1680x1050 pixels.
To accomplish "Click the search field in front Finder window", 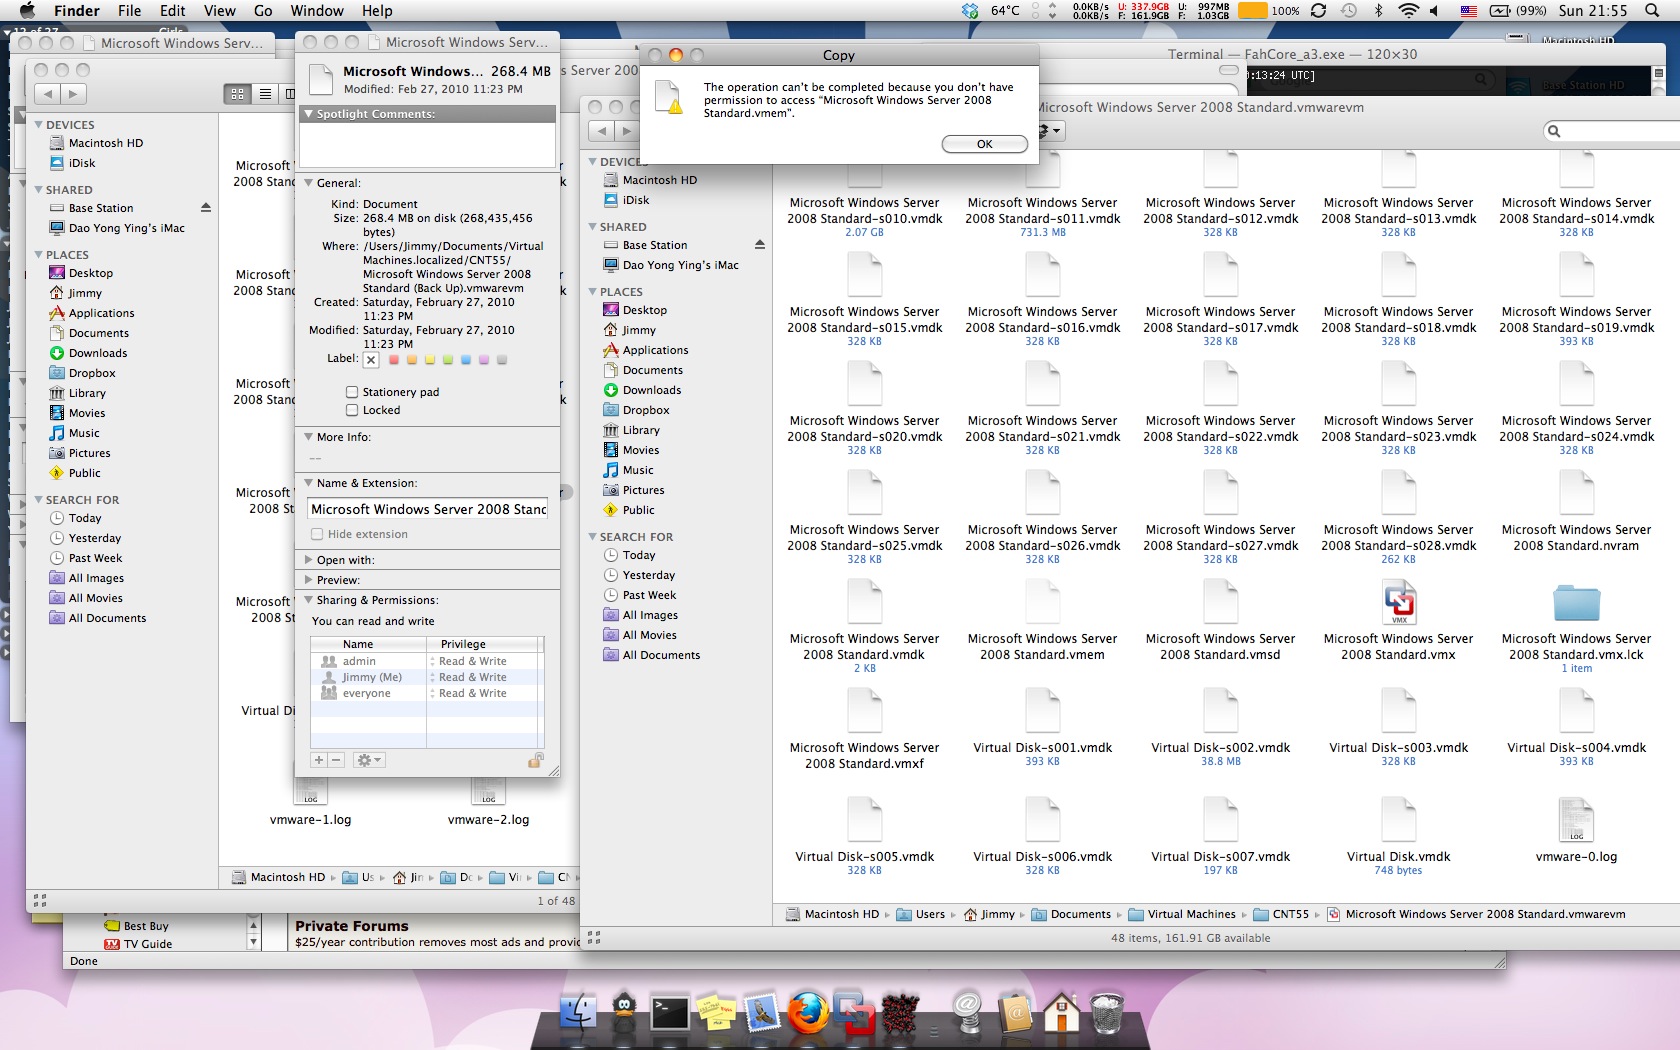I will [1612, 131].
